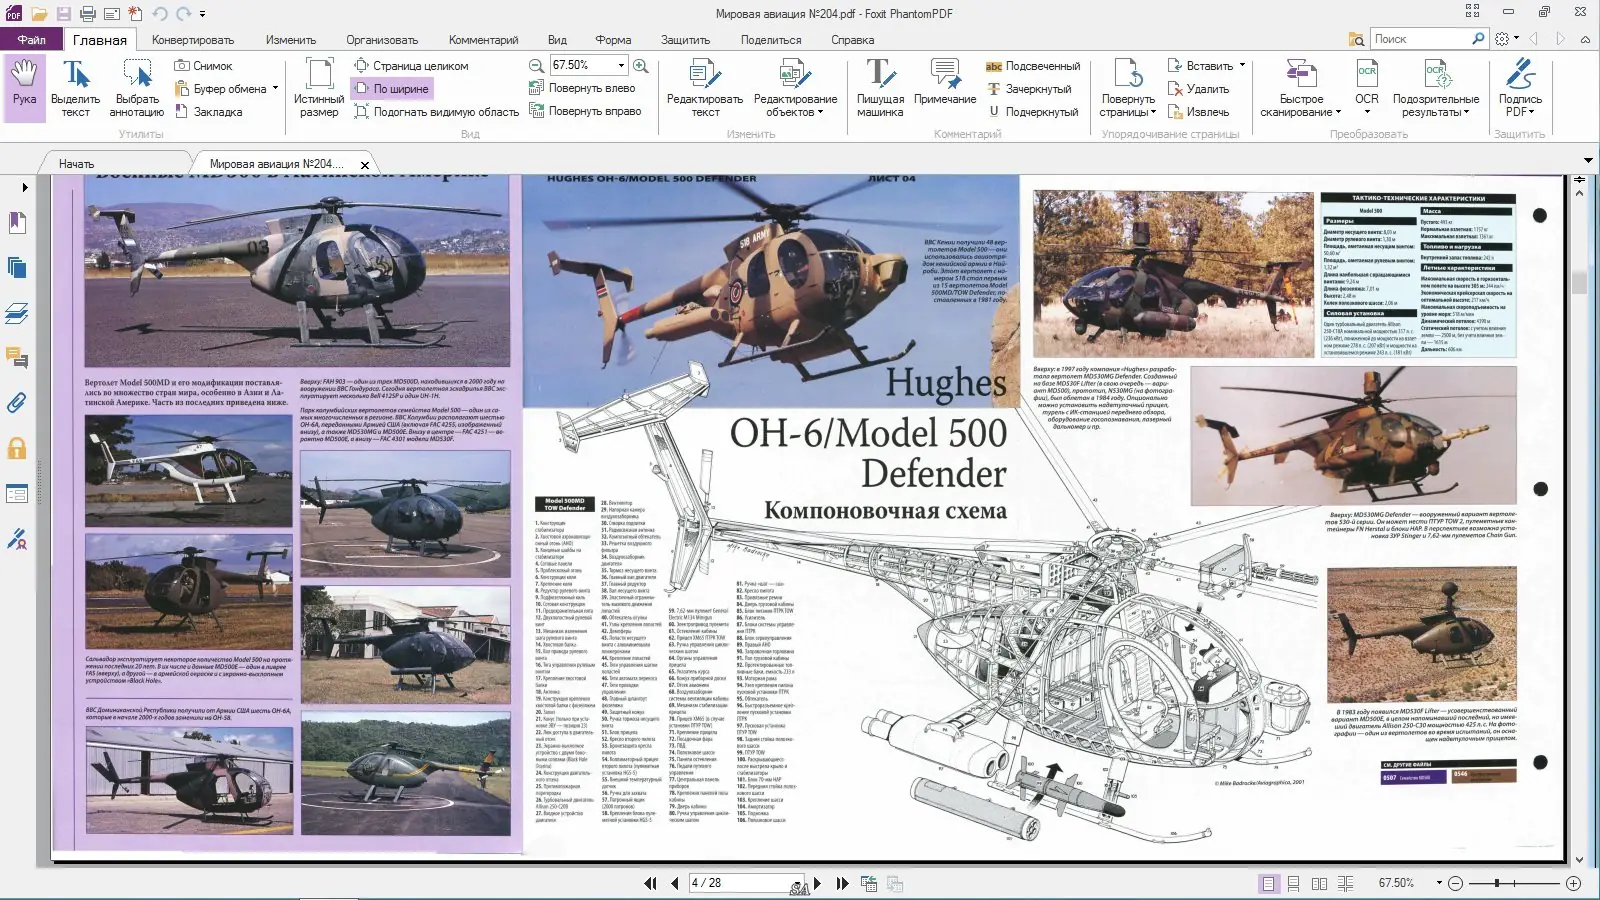The height and width of the screenshot is (900, 1600).
Task: Rotate view with Повернуть влево
Action: click(582, 88)
